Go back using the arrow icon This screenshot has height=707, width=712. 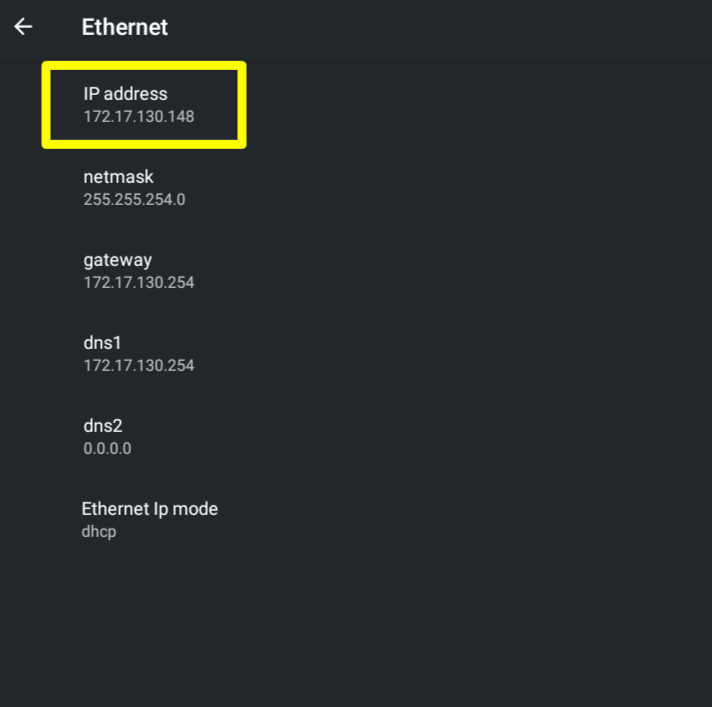23,27
